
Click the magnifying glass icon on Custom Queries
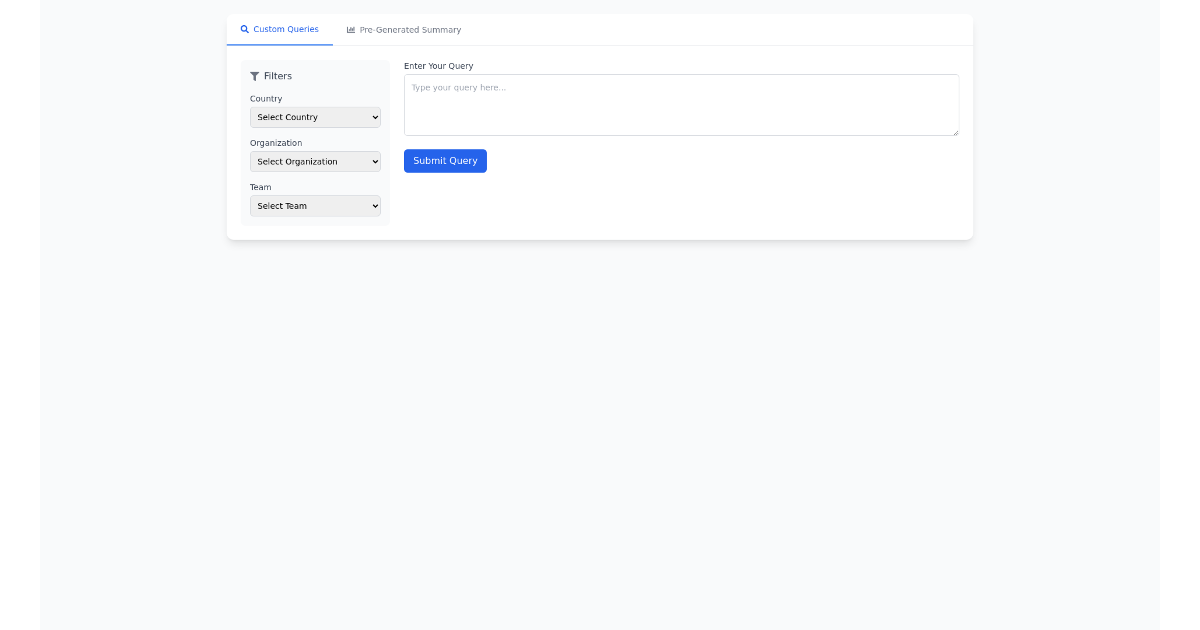244,29
